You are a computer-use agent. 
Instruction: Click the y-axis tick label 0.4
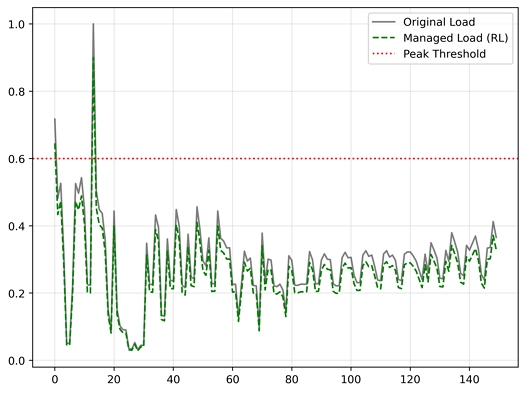coord(16,226)
